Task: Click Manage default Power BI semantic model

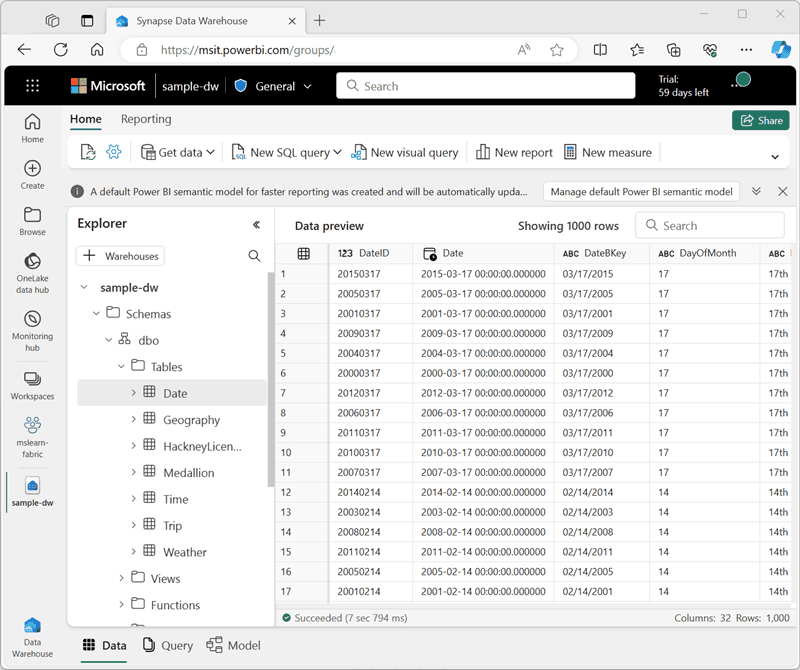Action: 641,191
